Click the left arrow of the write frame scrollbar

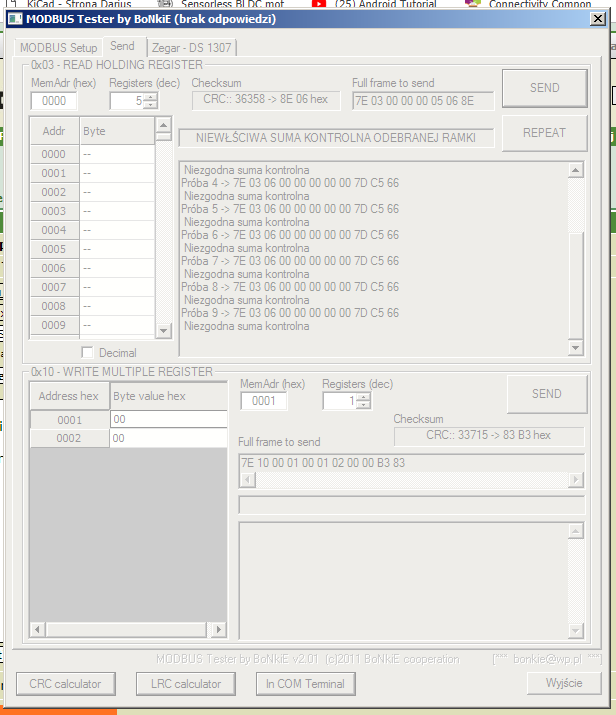click(247, 480)
